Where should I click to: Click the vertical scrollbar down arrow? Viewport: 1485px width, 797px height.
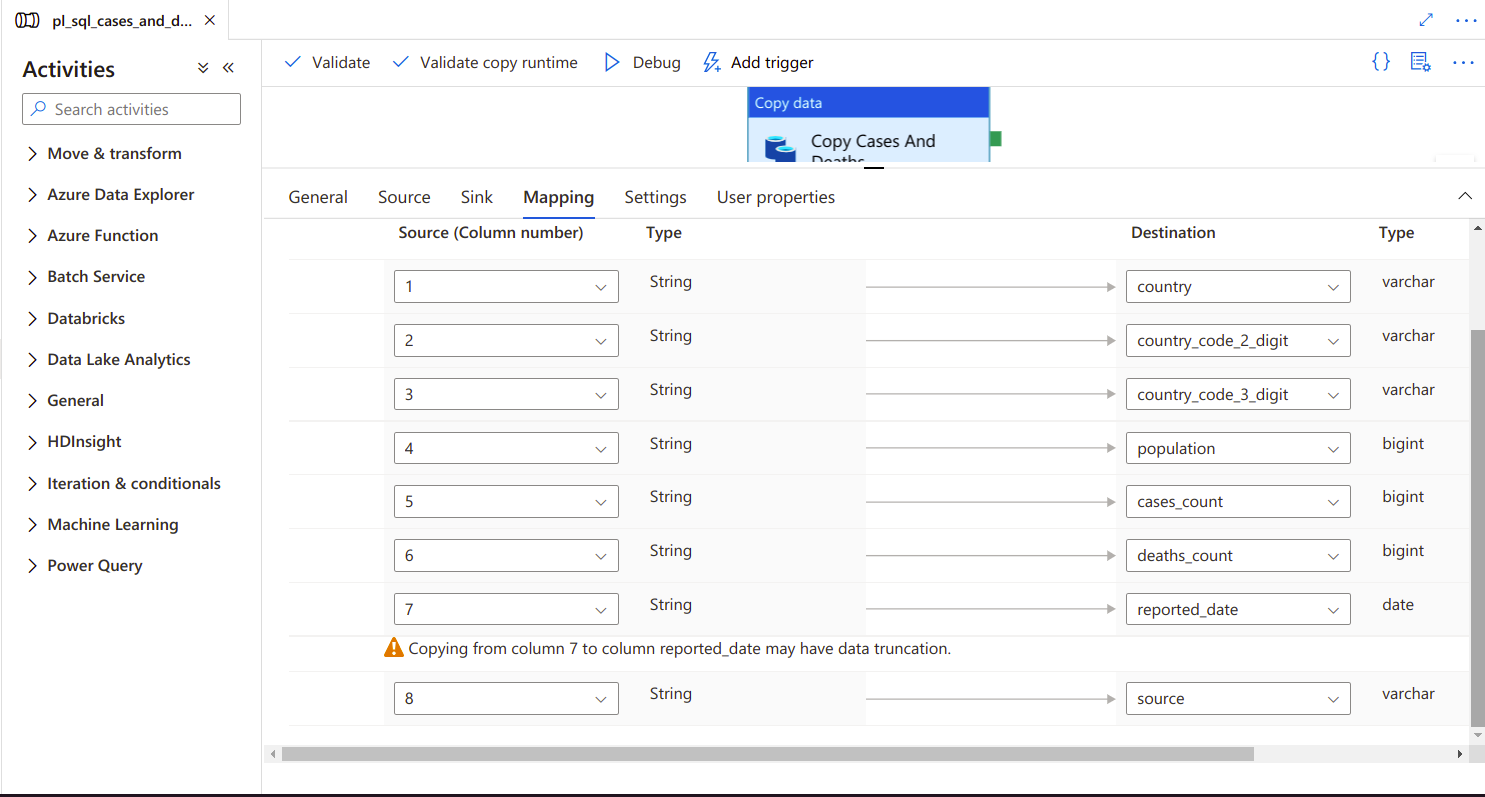1478,735
